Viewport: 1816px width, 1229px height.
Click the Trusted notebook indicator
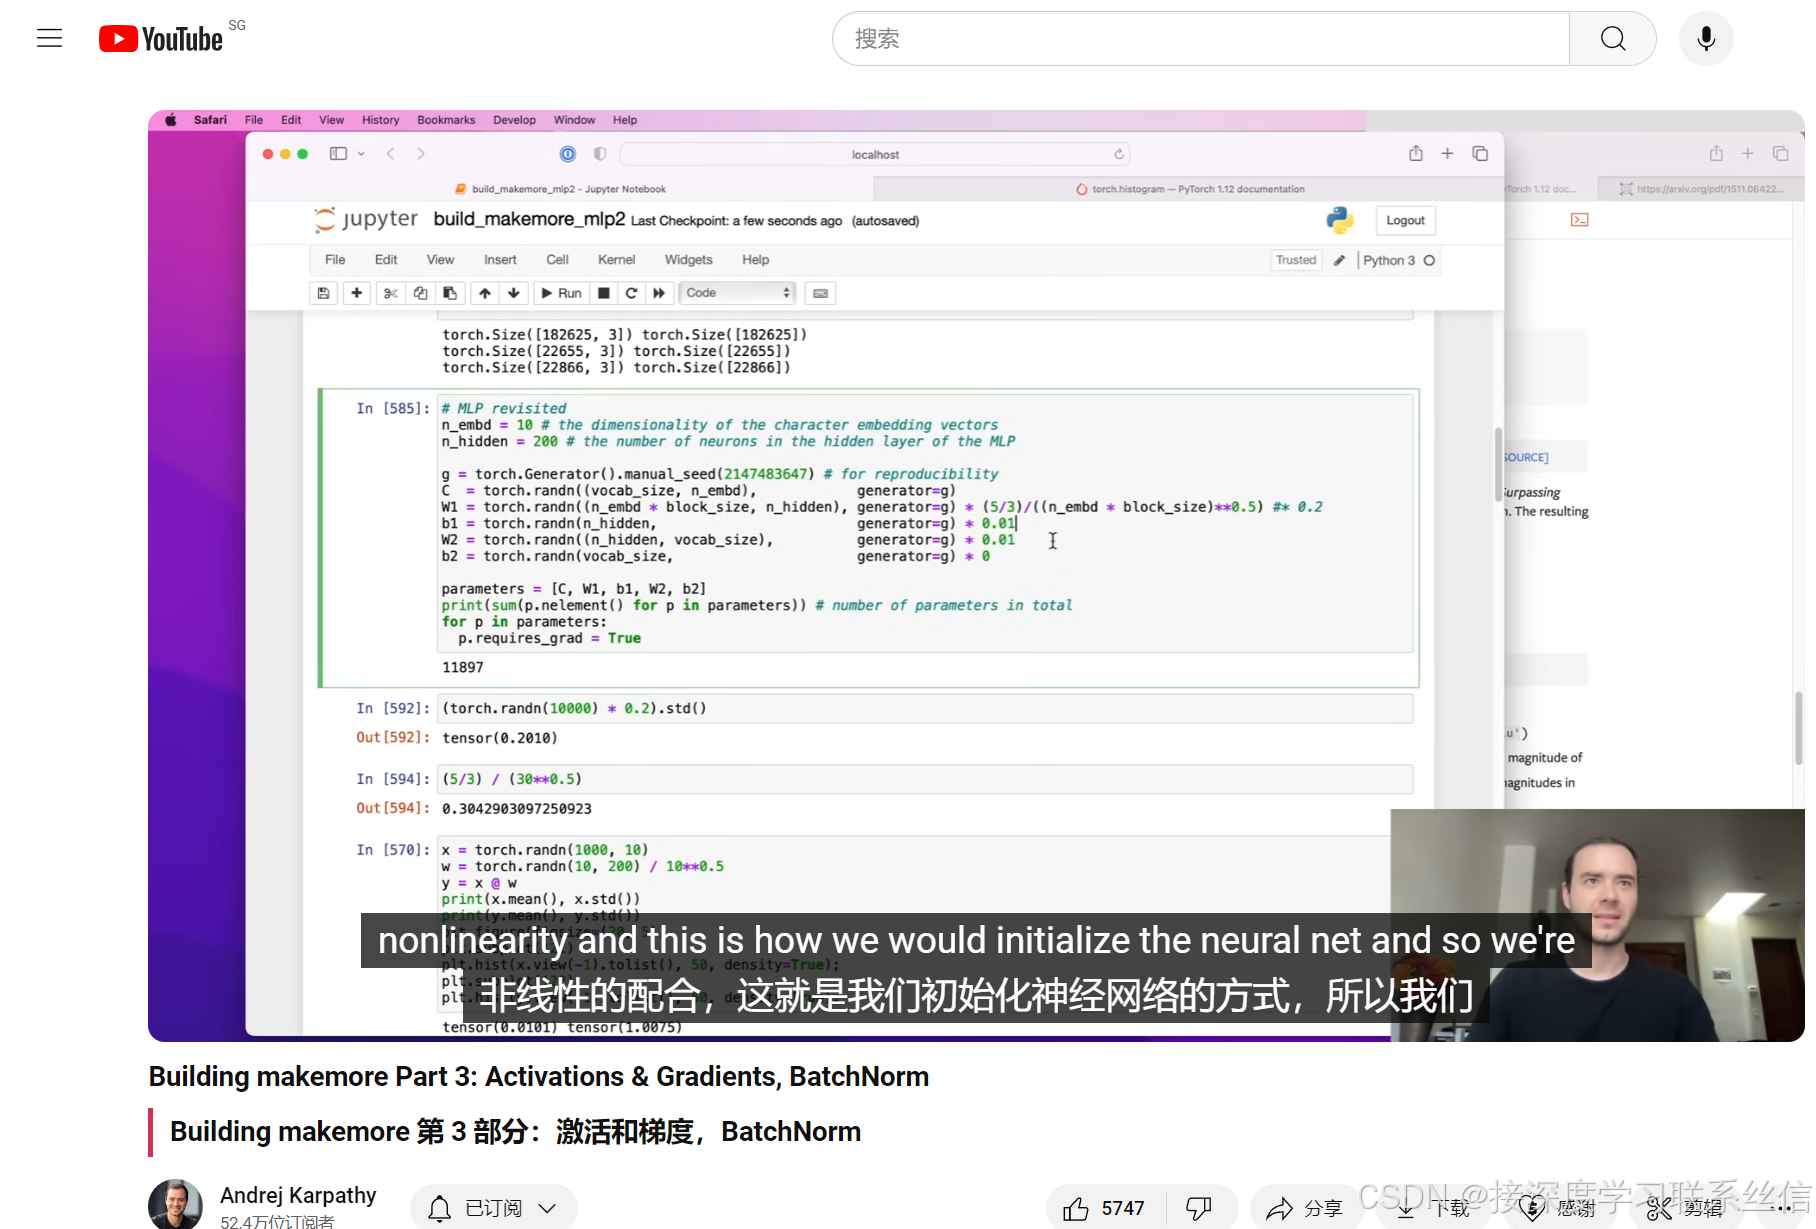coord(1296,260)
